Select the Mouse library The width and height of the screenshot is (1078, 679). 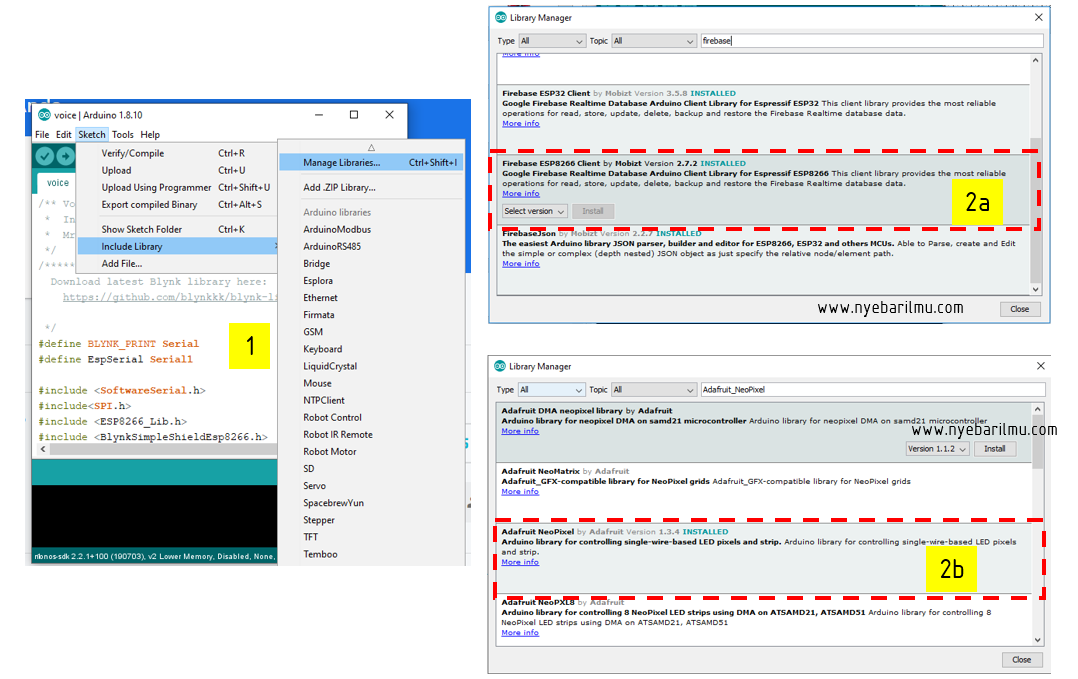(317, 383)
